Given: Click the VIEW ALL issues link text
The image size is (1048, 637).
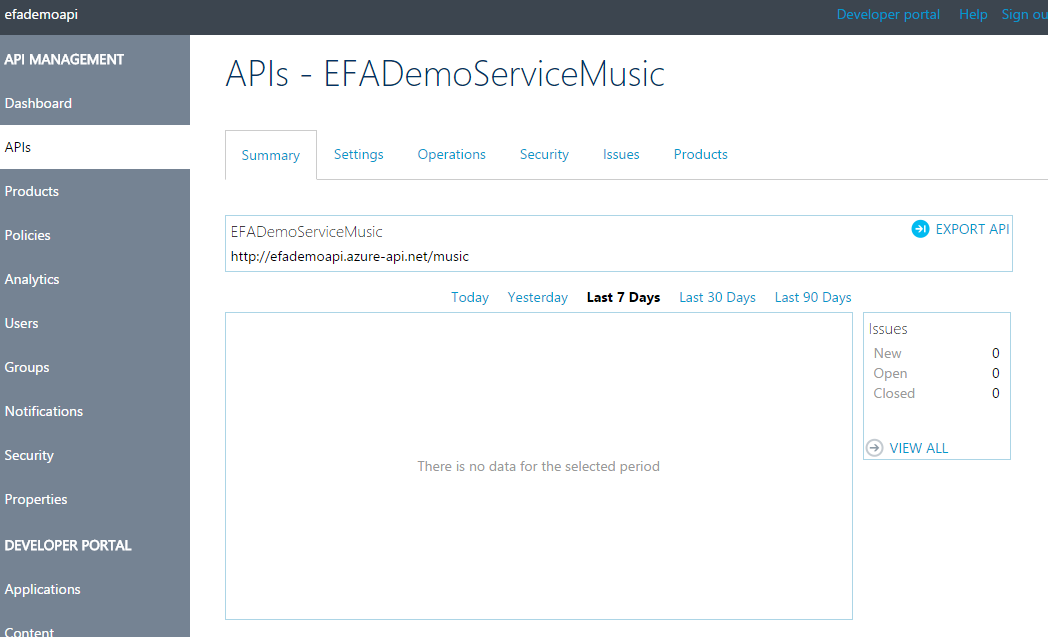Looking at the screenshot, I should (919, 449).
